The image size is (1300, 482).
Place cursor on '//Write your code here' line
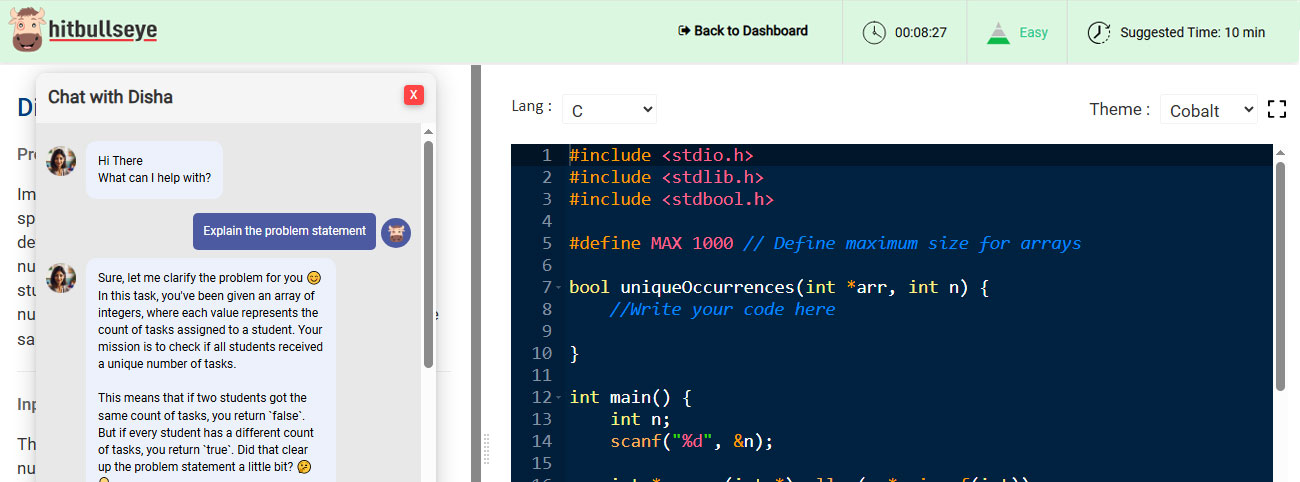(722, 310)
